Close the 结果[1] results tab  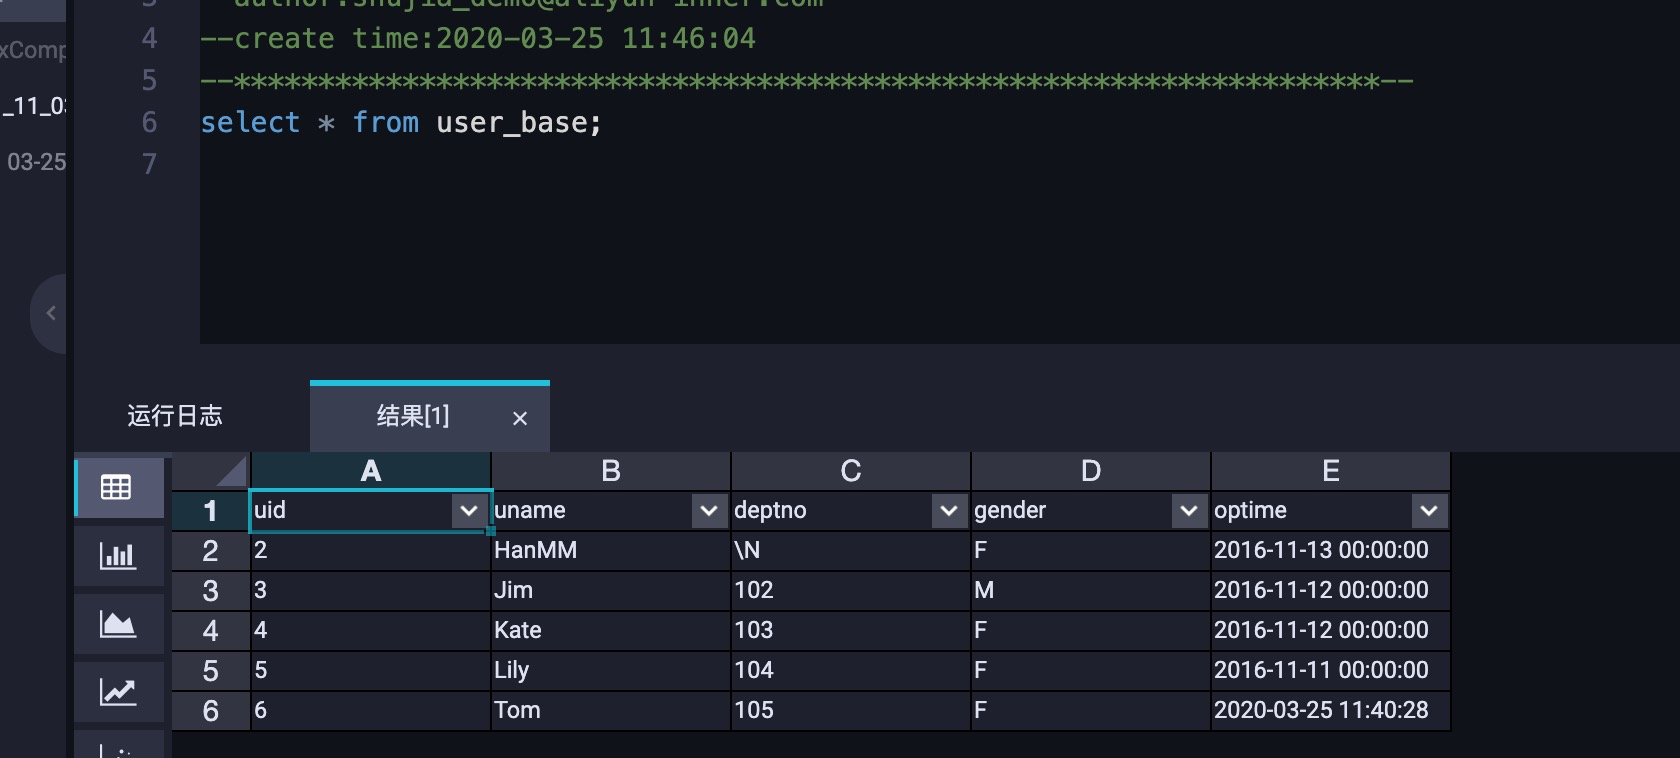point(520,418)
